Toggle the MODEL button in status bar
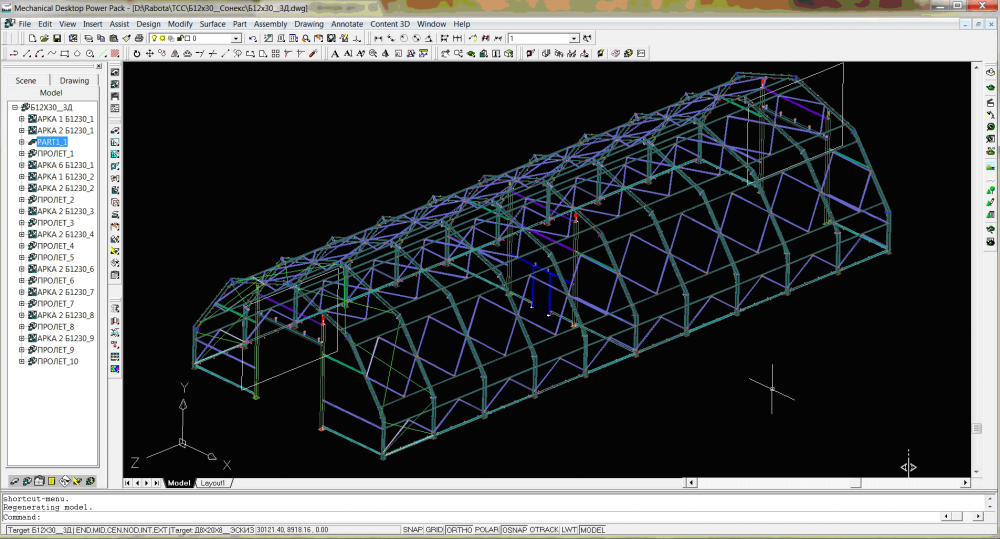Viewport: 1000px width, 539px height. [x=593, y=529]
